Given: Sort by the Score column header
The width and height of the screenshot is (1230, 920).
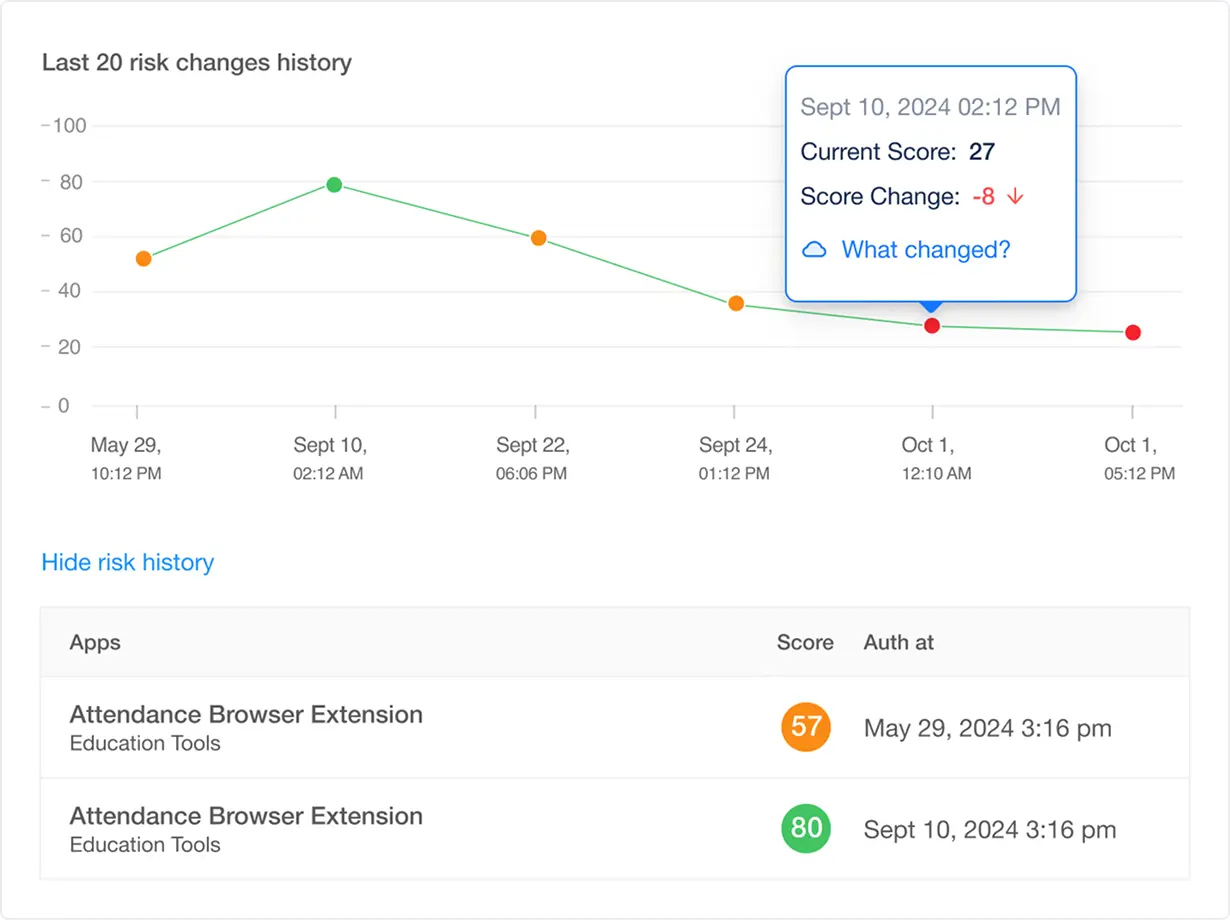Looking at the screenshot, I should (x=804, y=642).
